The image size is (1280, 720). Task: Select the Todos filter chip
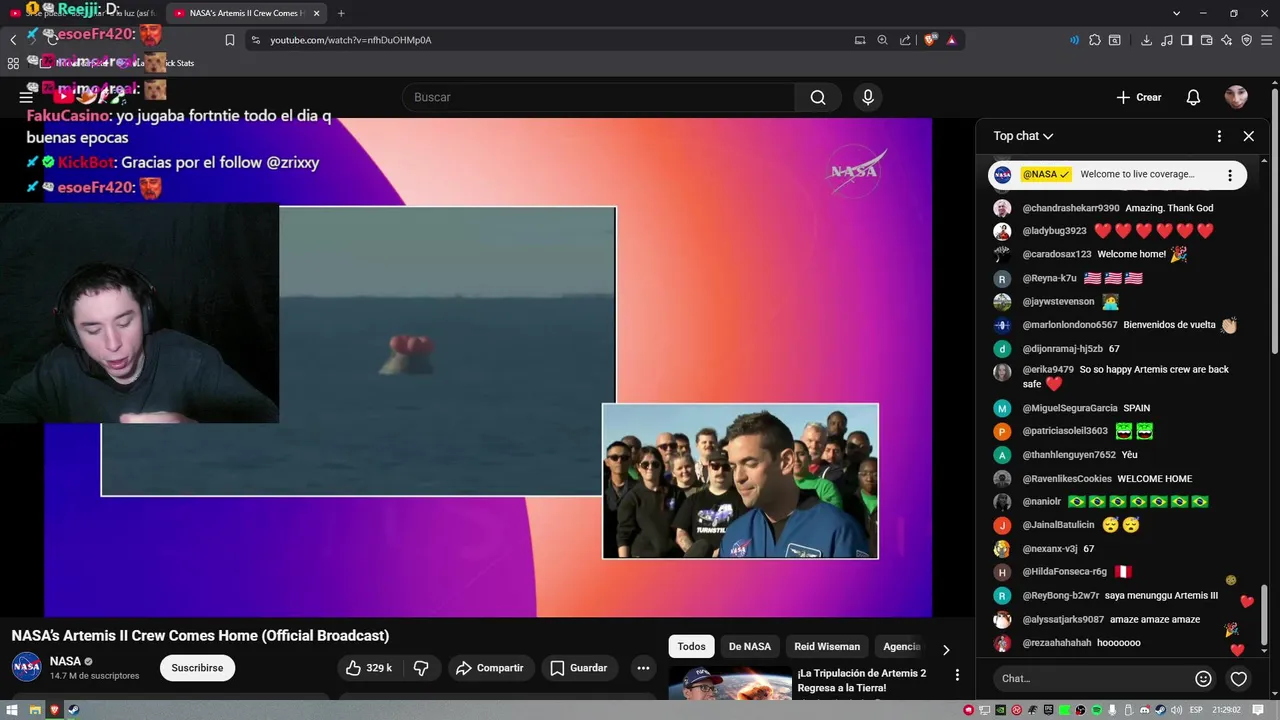click(691, 647)
